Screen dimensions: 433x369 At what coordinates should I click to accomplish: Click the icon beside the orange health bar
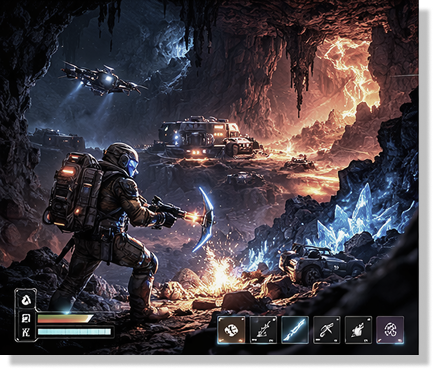26,319
